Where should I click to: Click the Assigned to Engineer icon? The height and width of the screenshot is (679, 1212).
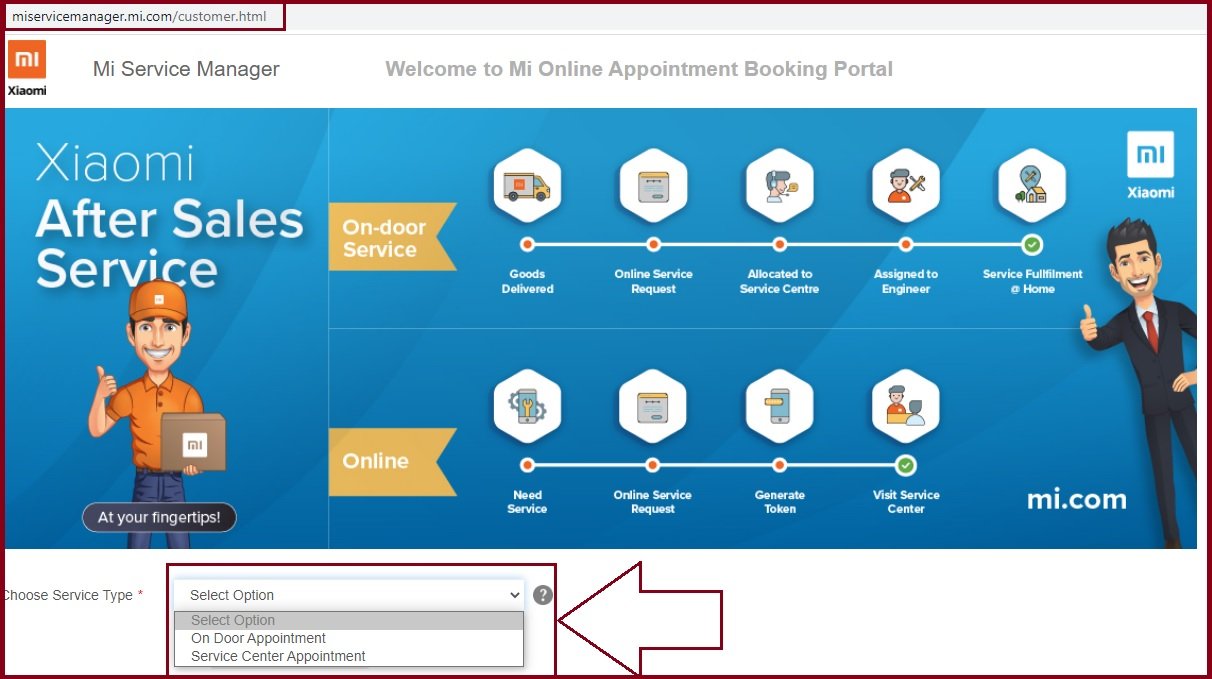click(x=905, y=185)
